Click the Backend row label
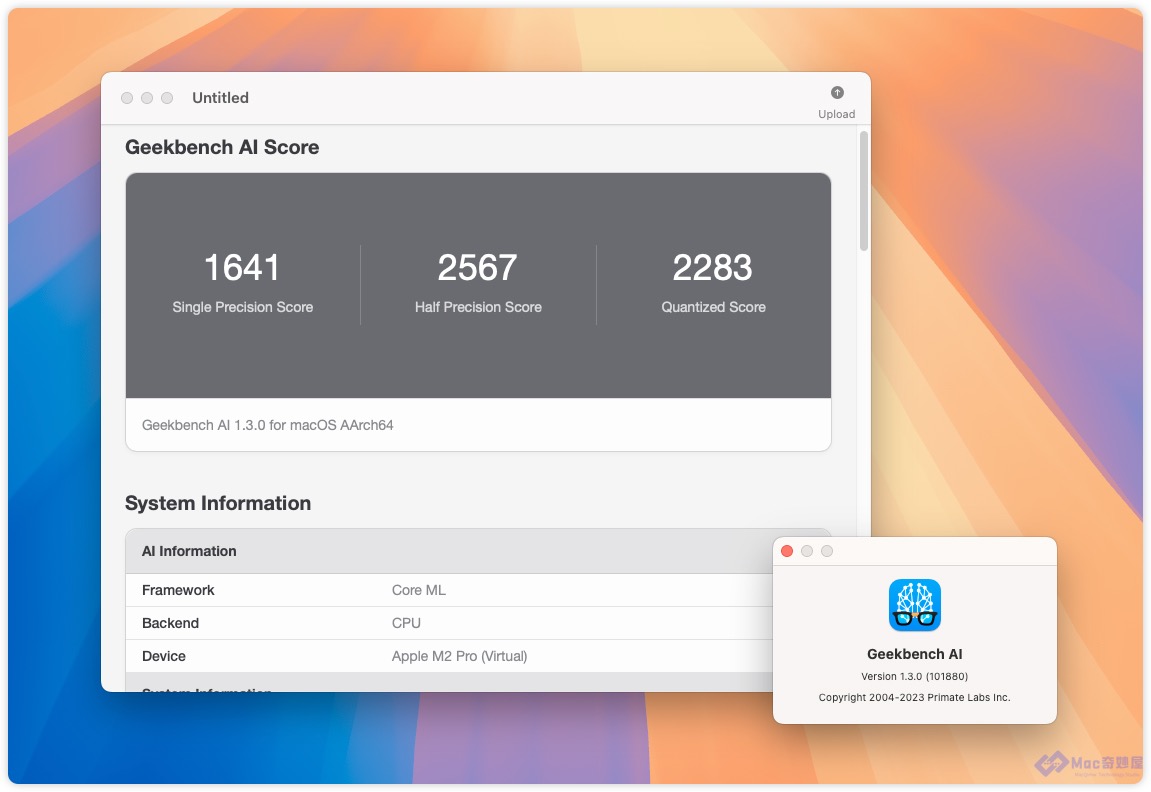 coord(170,623)
